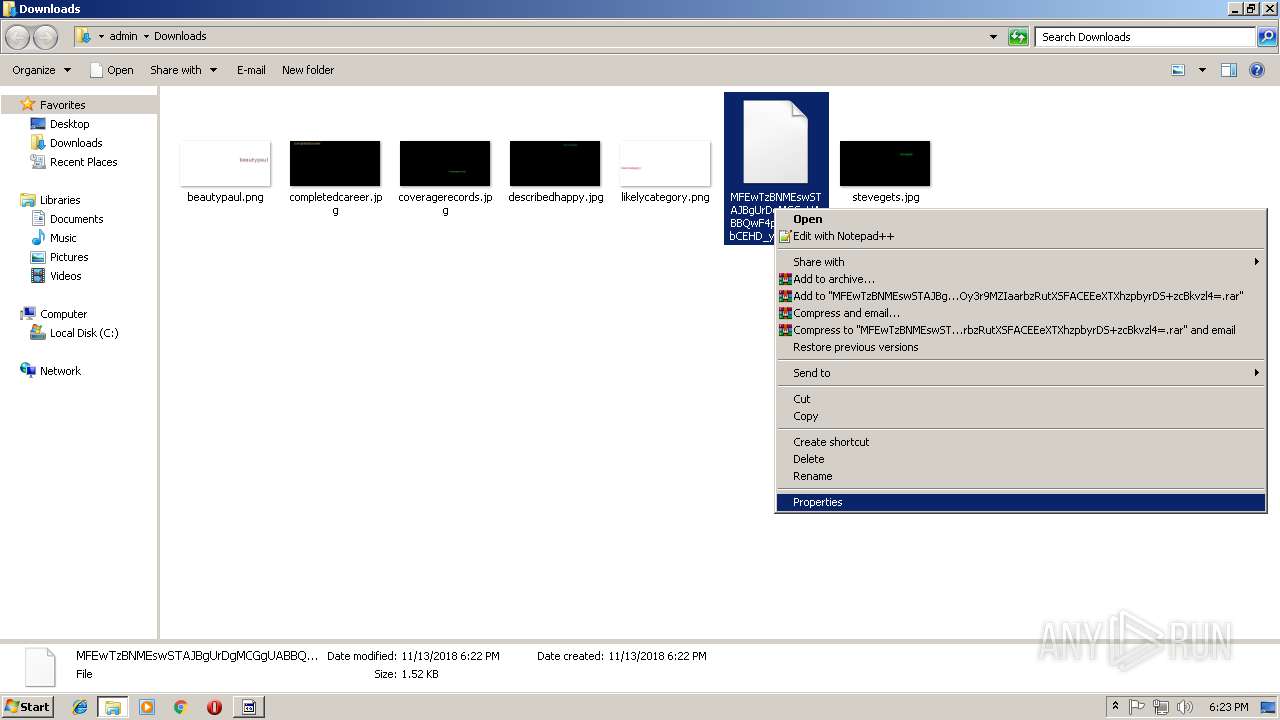Select Computer in the navigation pane
This screenshot has width=1280, height=720.
pos(63,314)
